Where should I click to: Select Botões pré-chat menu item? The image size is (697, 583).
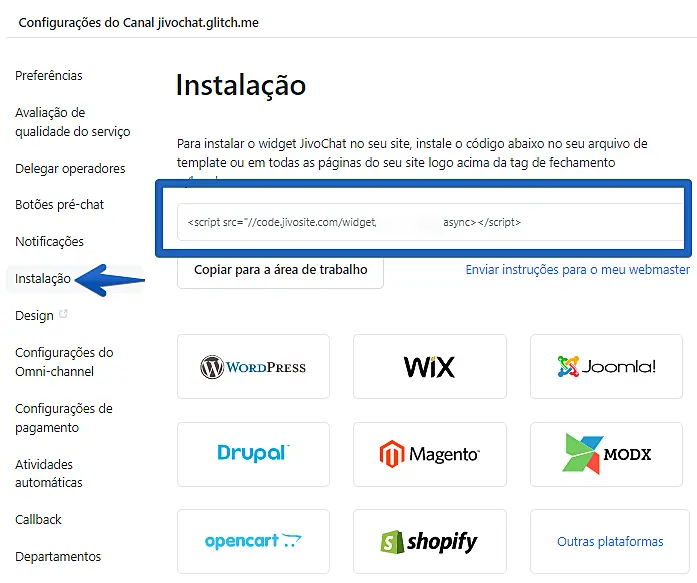click(x=60, y=205)
